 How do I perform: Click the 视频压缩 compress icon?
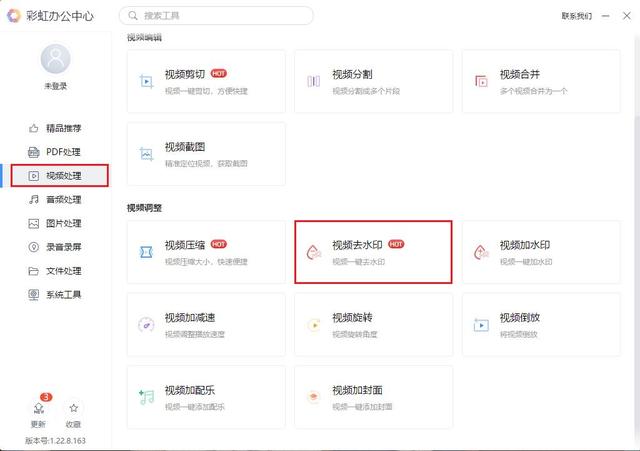coord(146,252)
